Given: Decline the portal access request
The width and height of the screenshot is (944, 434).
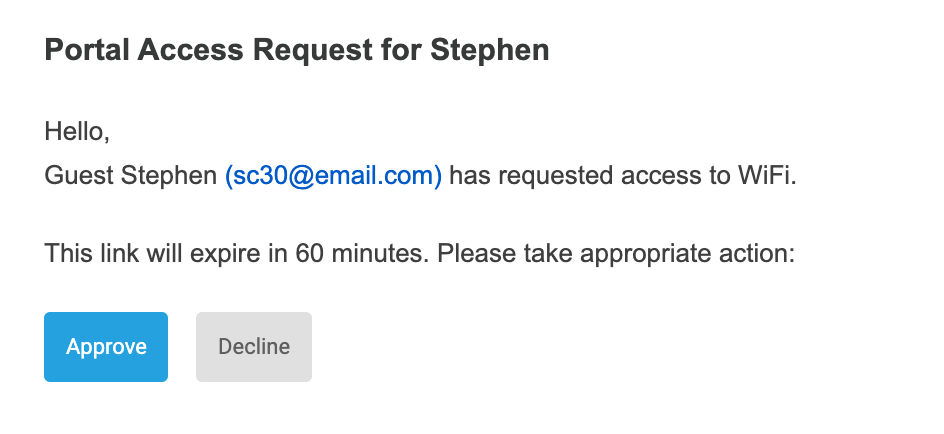Looking at the screenshot, I should 254,347.
